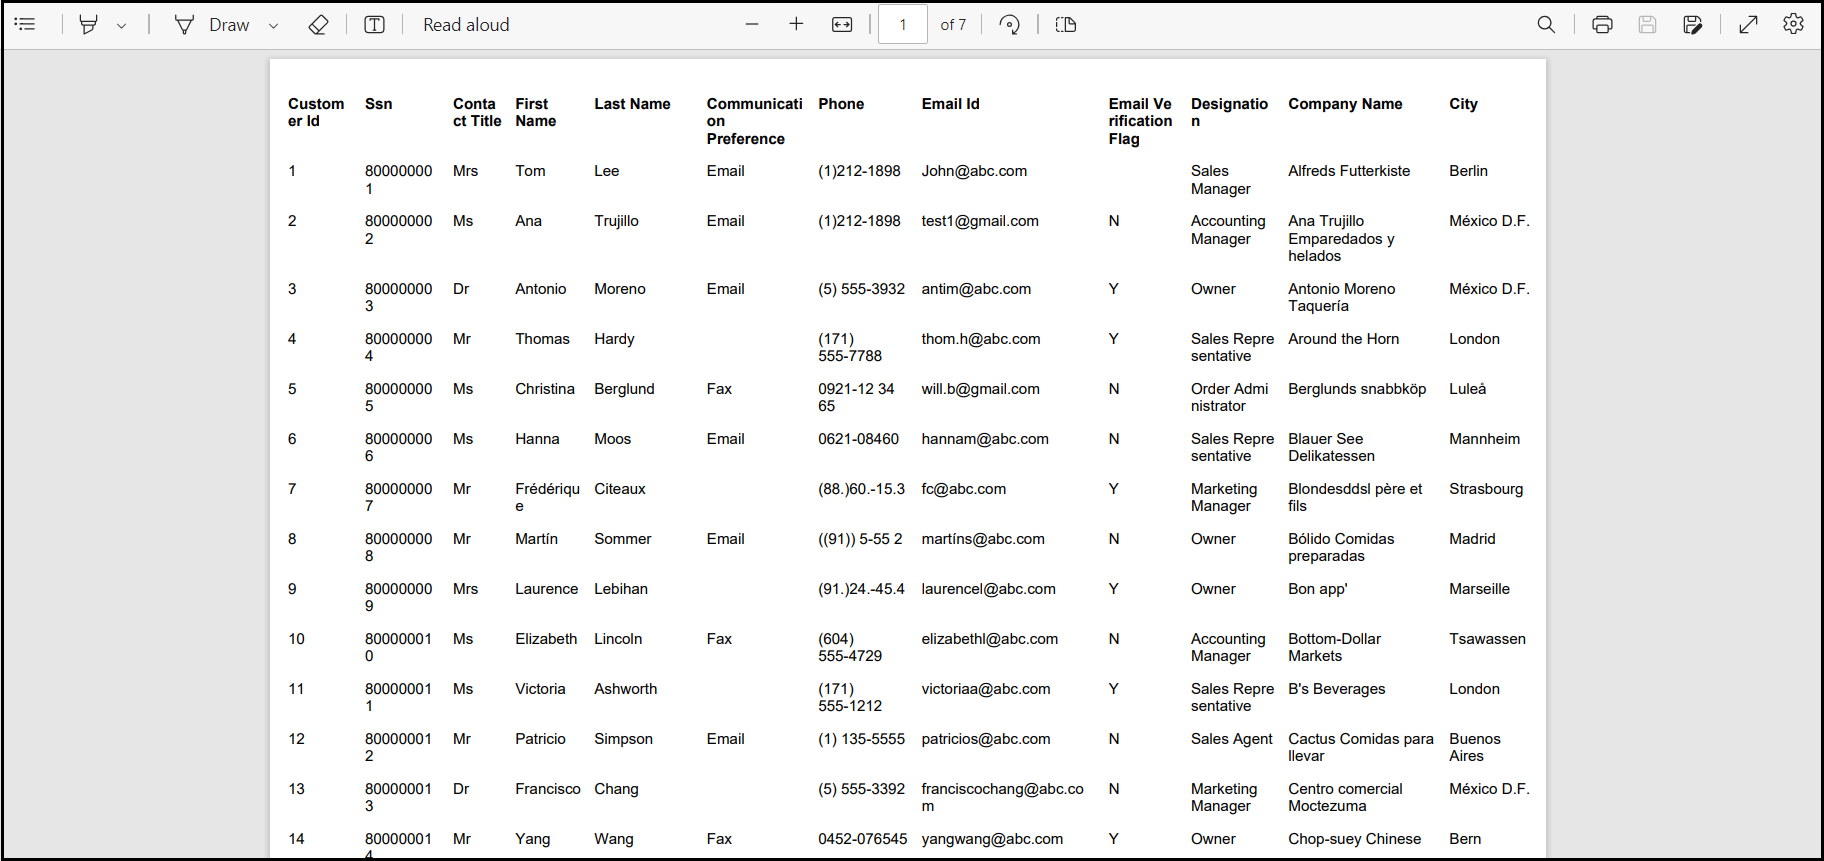
Task: Select "B's Beverages" company cell
Action: pyautogui.click(x=1336, y=689)
